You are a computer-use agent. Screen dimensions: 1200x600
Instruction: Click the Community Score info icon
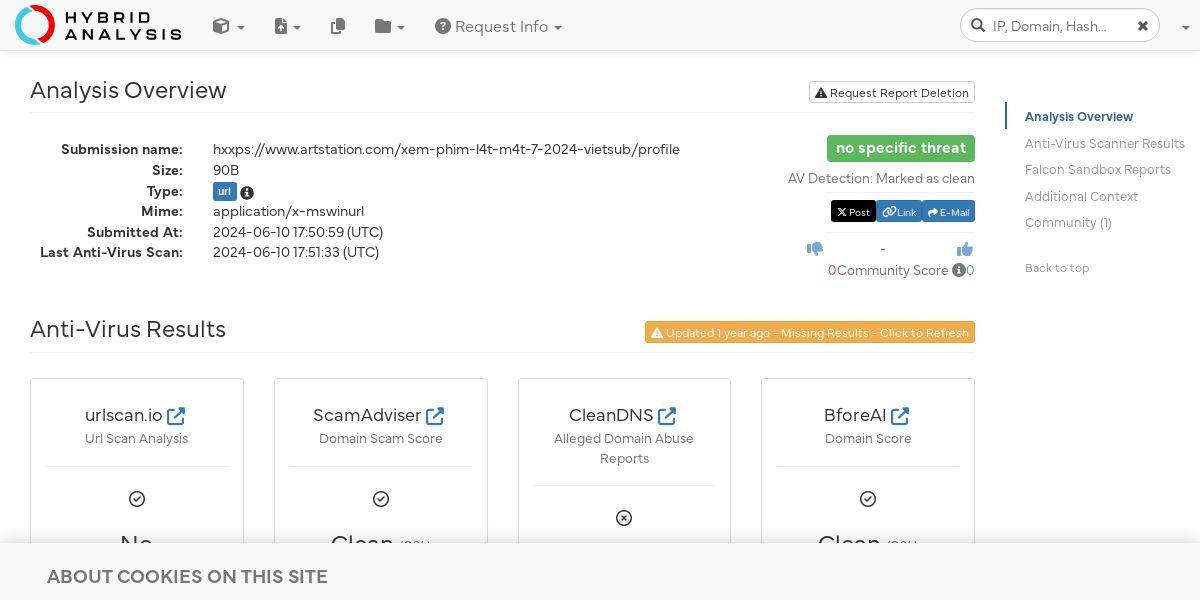[x=959, y=270]
